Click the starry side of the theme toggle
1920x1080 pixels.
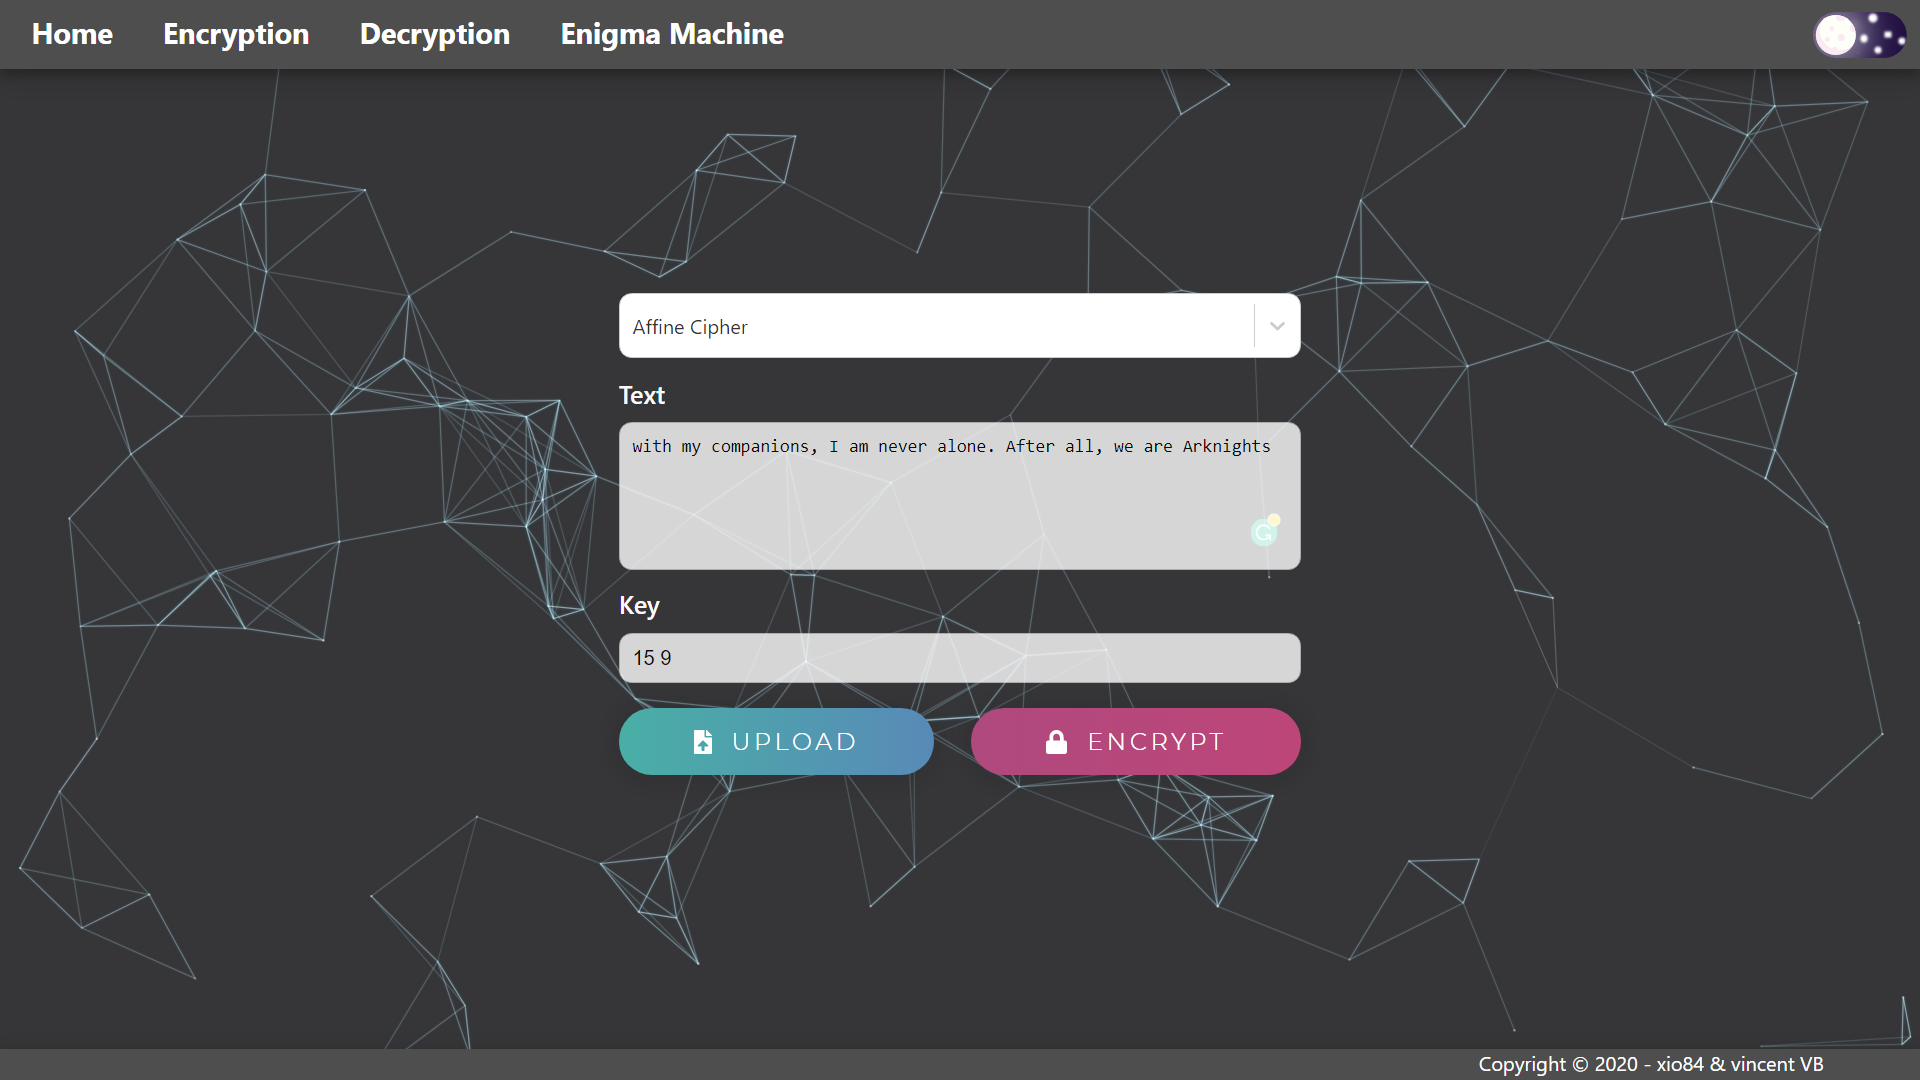(x=1884, y=35)
